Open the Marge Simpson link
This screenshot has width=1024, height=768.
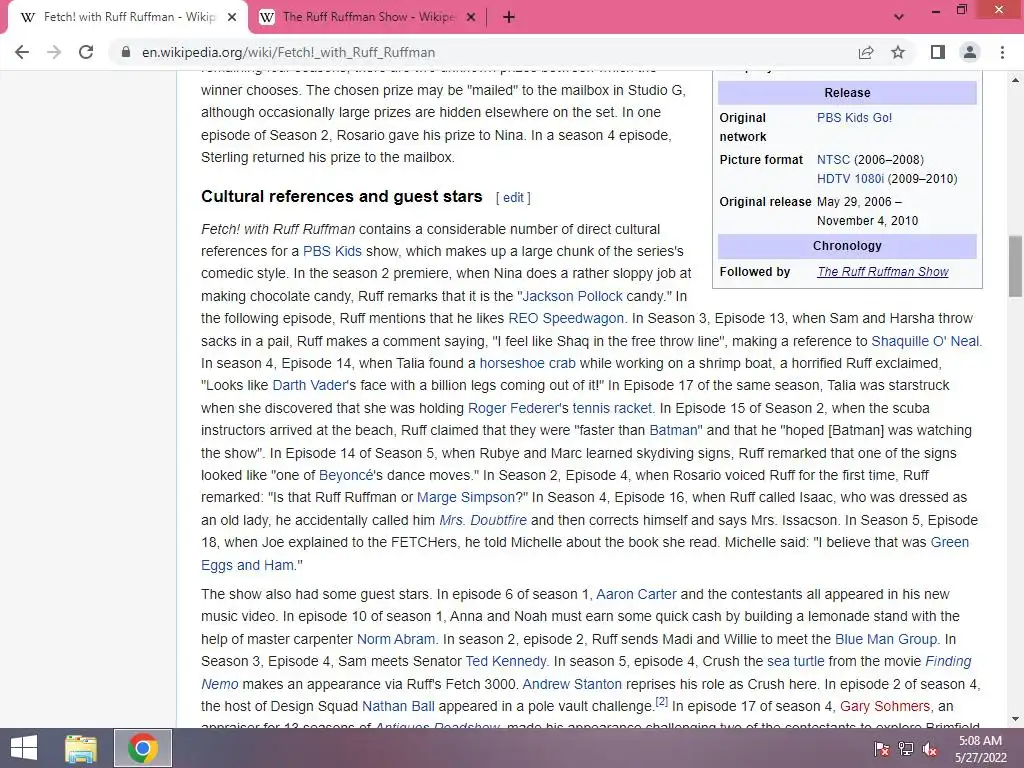pos(466,498)
